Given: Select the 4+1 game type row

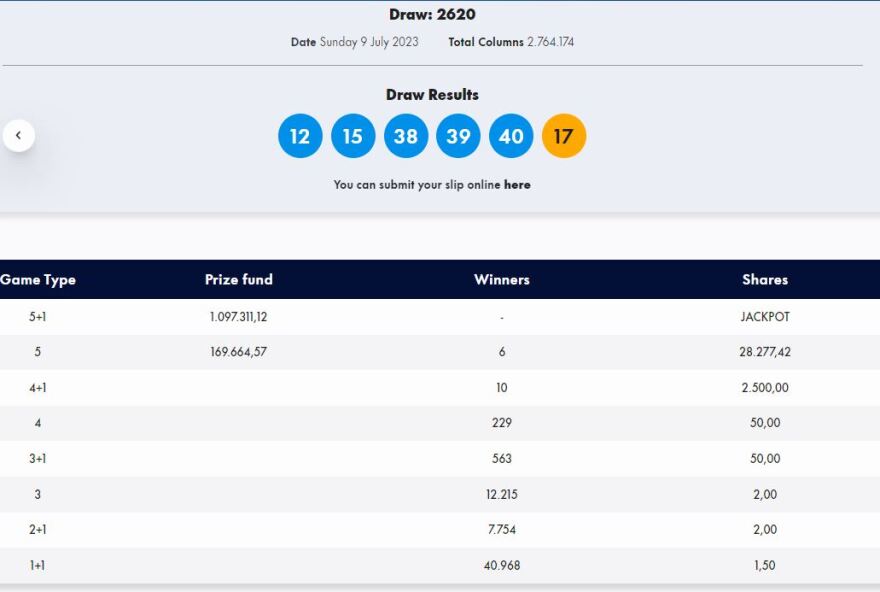Looking at the screenshot, I should pyautogui.click(x=38, y=388).
